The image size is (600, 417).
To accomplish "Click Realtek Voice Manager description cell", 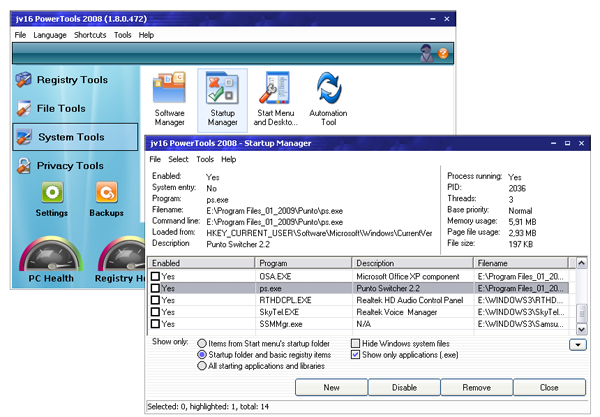I will (412, 312).
